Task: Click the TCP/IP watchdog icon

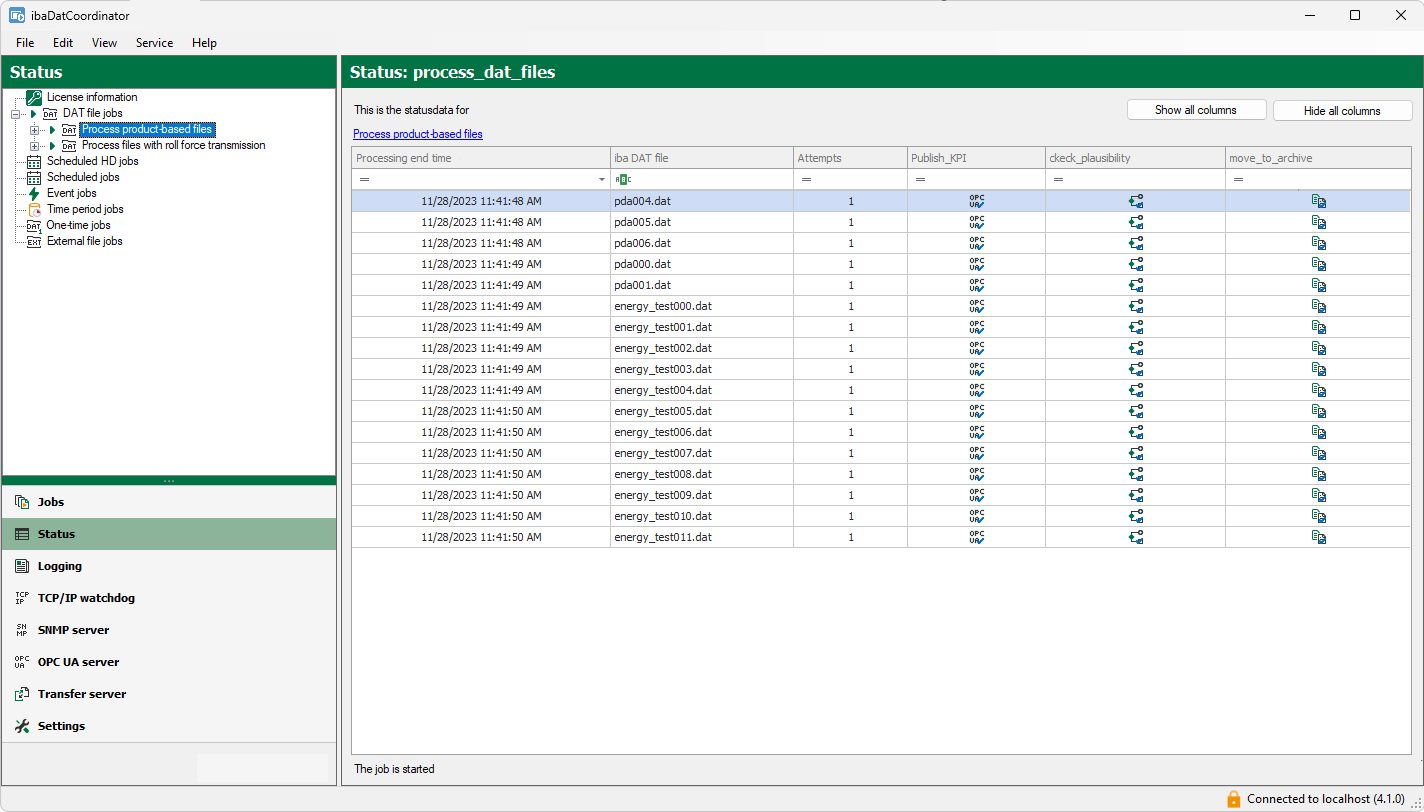Action: pyautogui.click(x=22, y=598)
